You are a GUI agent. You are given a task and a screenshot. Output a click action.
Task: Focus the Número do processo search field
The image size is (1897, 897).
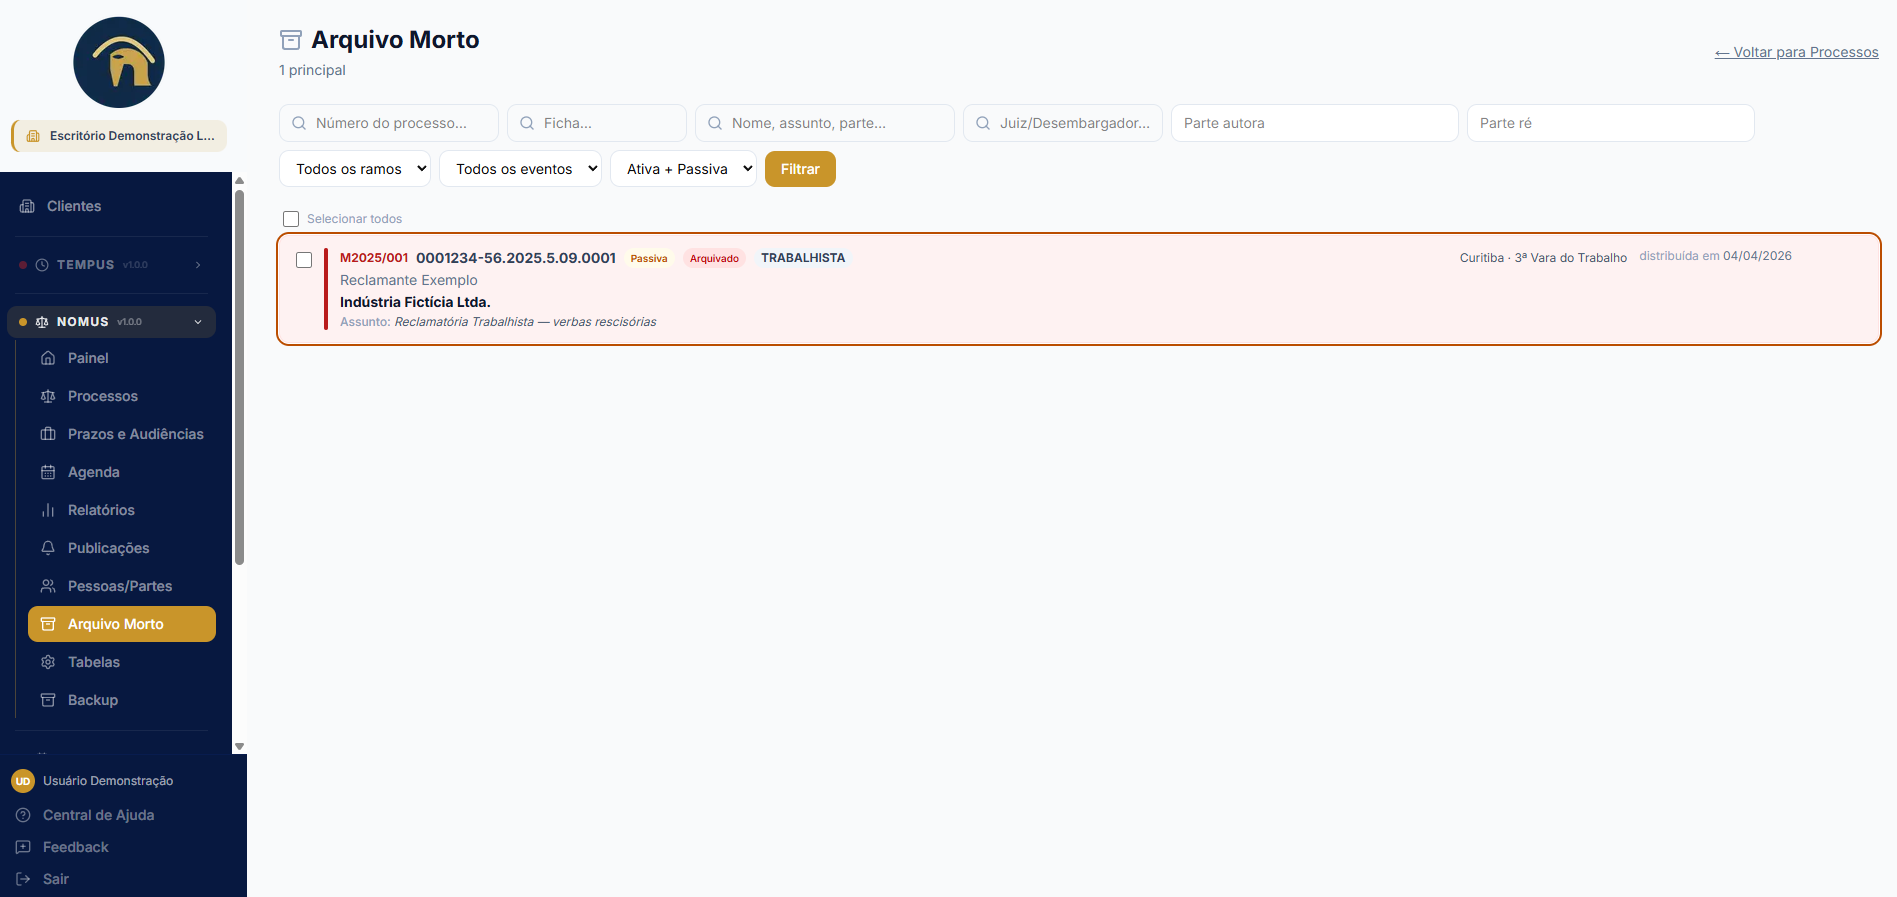point(389,123)
